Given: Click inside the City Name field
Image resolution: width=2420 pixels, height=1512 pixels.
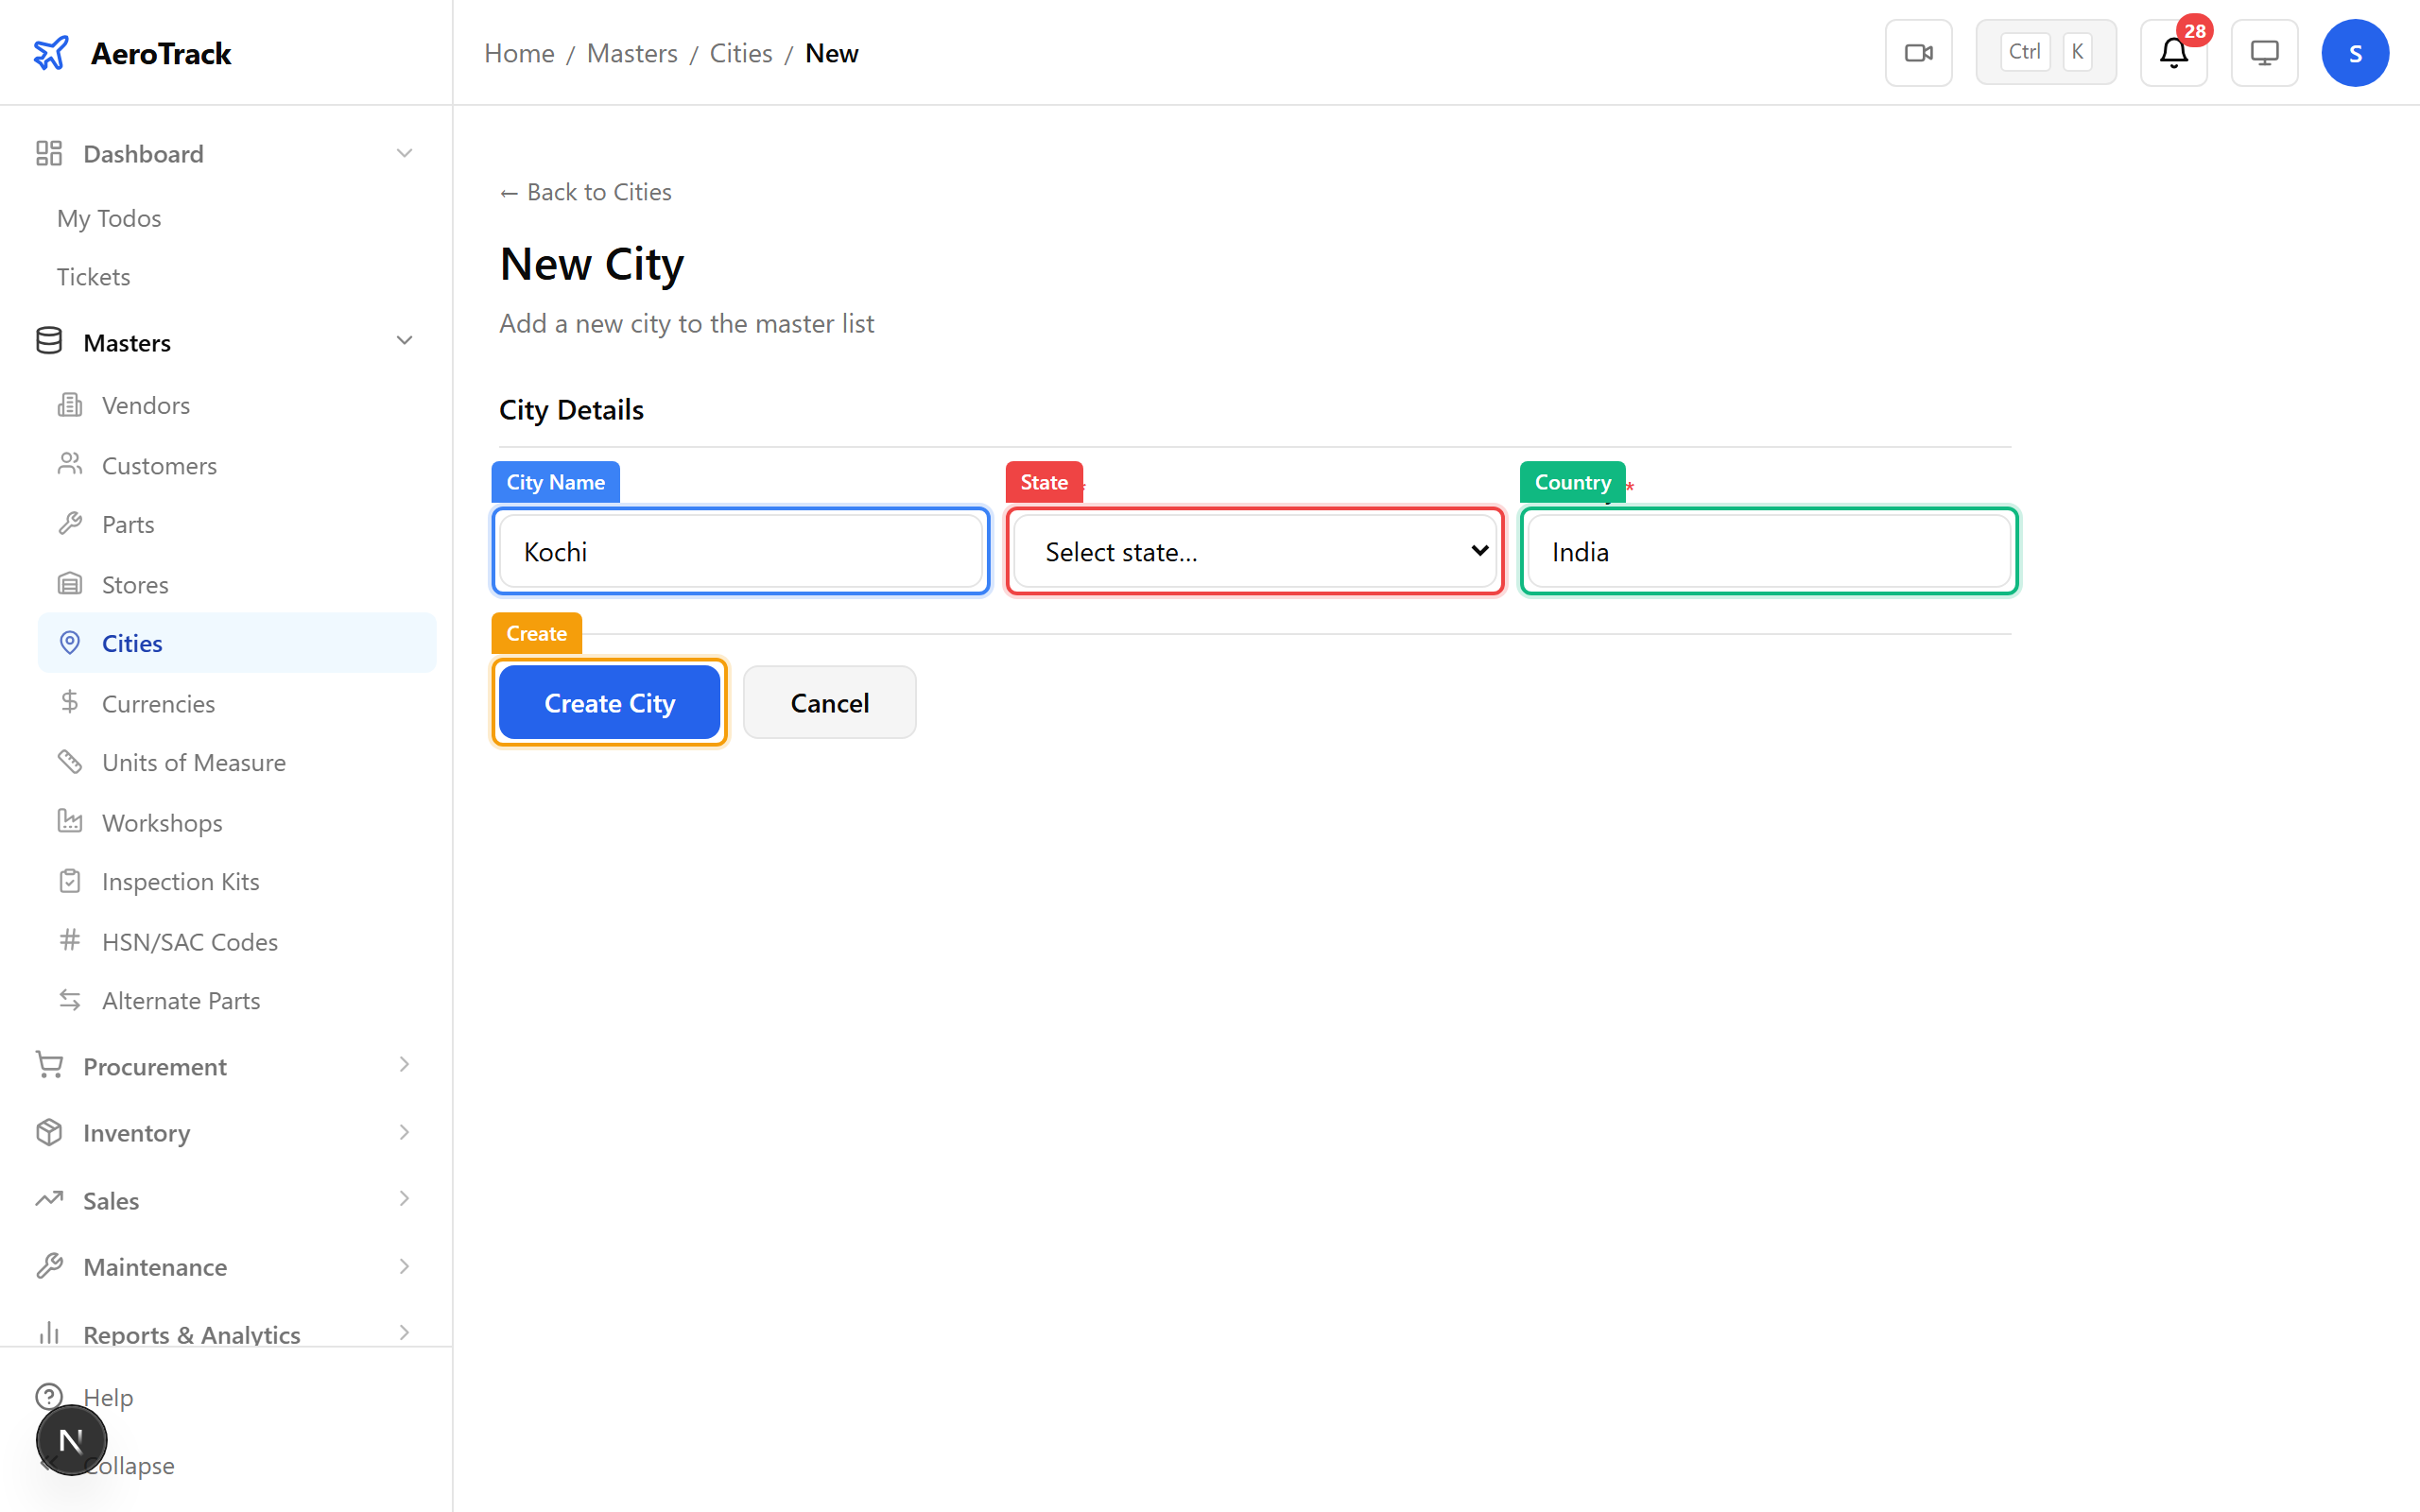Looking at the screenshot, I should coord(740,551).
